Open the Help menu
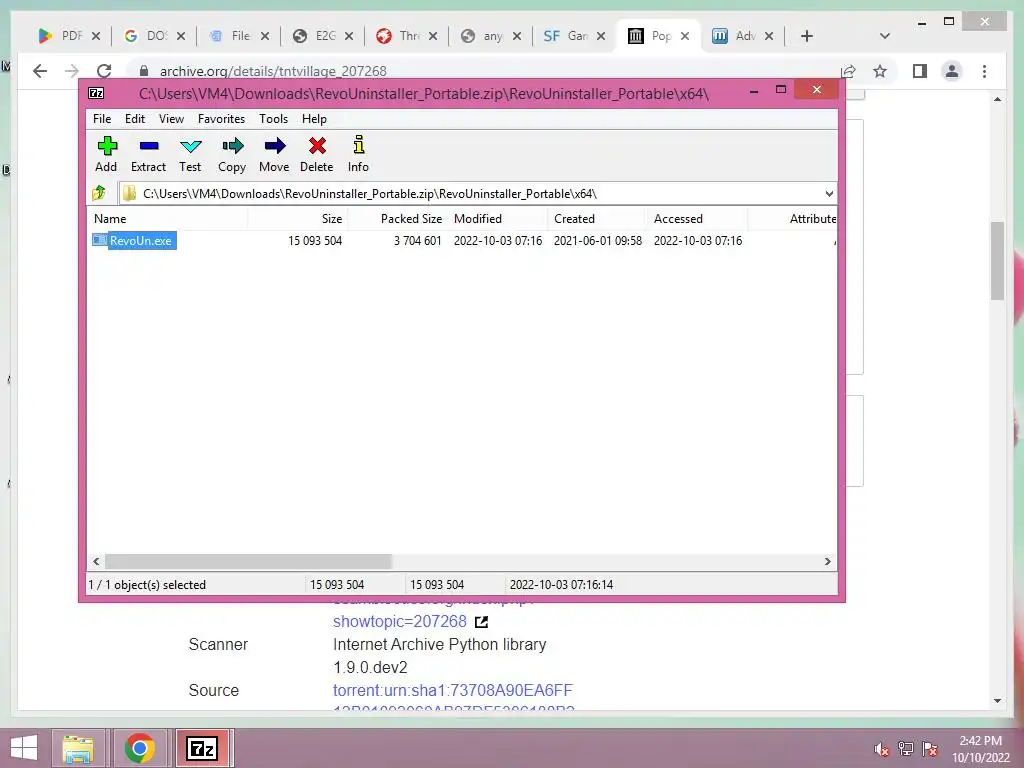Screen dimensions: 1024x768 click(314, 119)
